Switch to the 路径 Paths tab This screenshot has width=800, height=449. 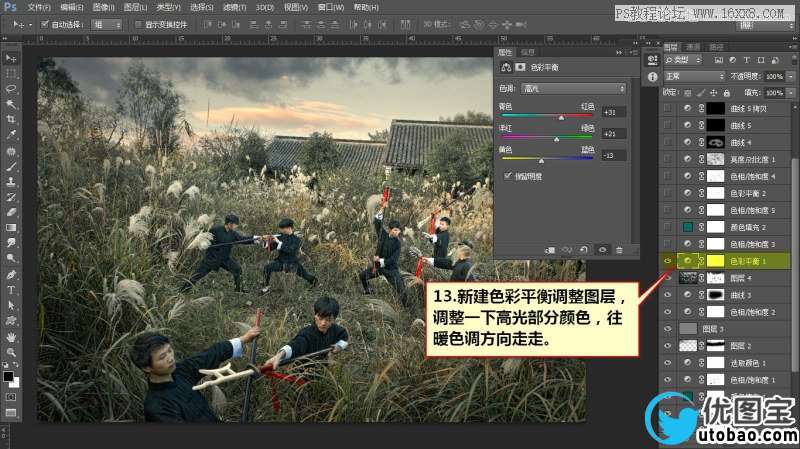[x=716, y=47]
